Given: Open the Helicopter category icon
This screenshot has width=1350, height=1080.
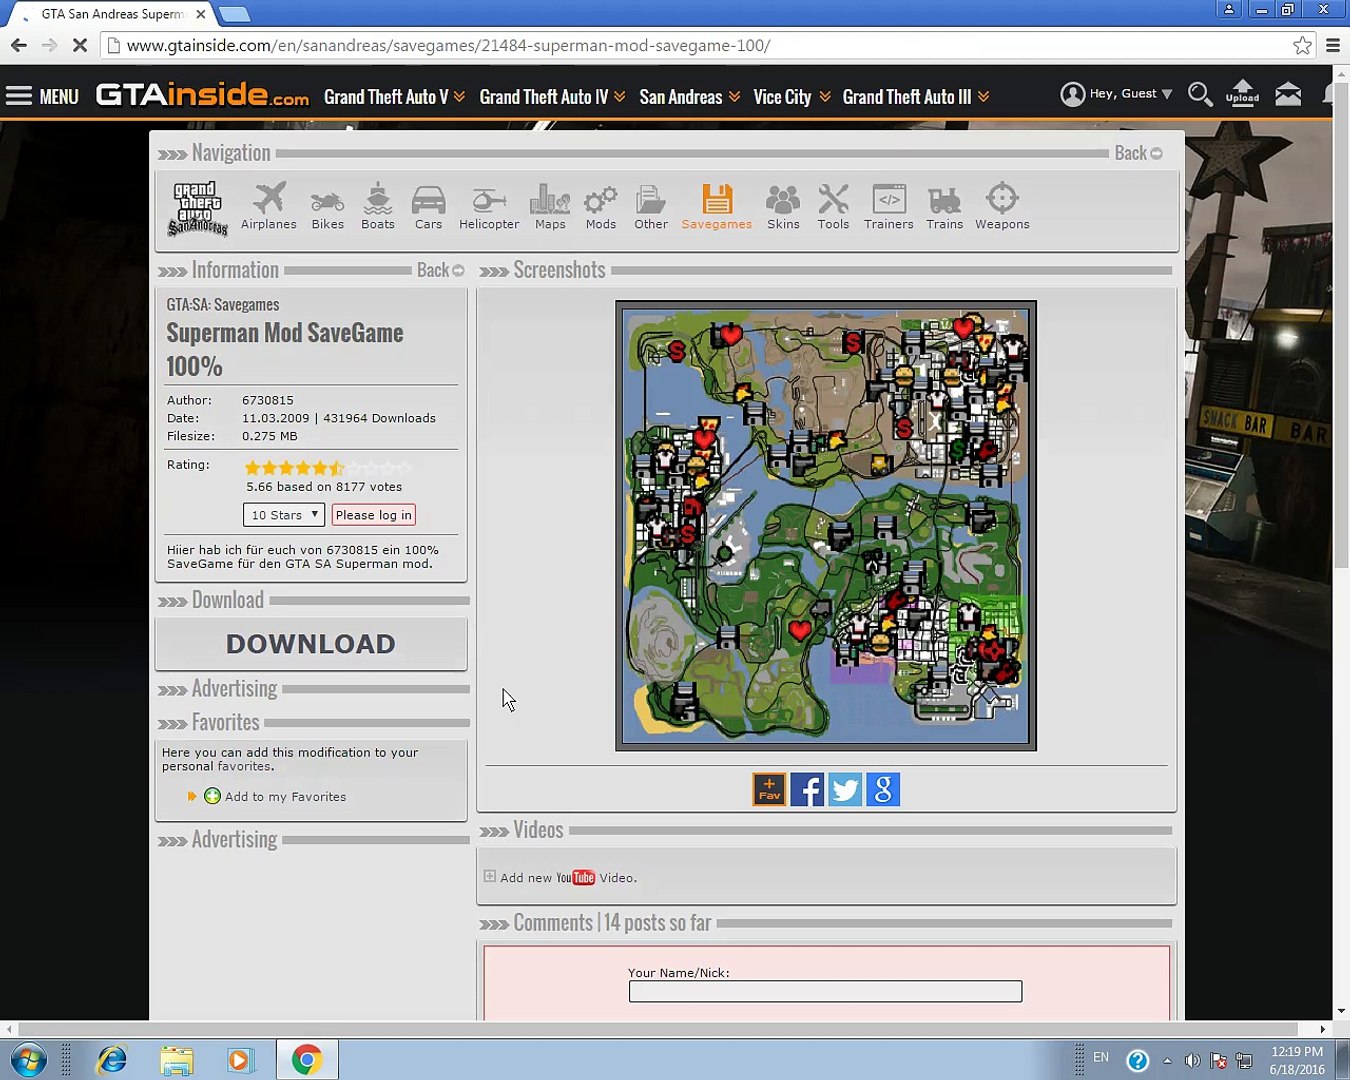Looking at the screenshot, I should (x=489, y=207).
